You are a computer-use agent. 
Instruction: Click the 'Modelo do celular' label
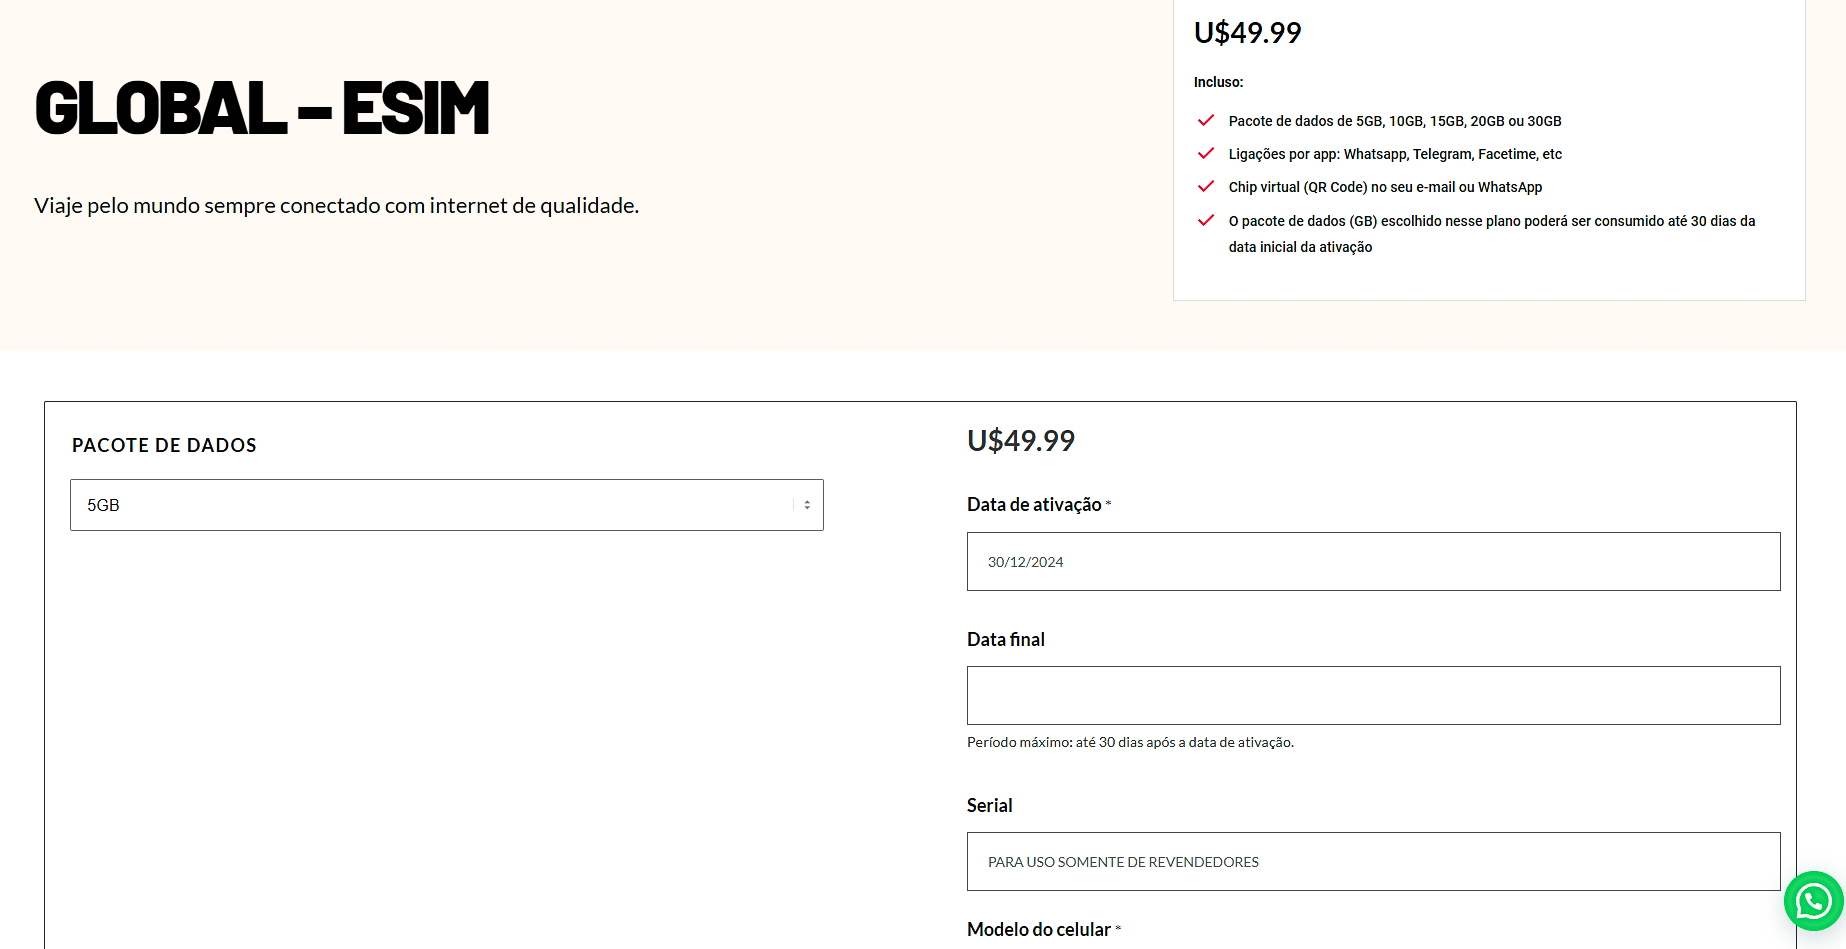(1038, 930)
